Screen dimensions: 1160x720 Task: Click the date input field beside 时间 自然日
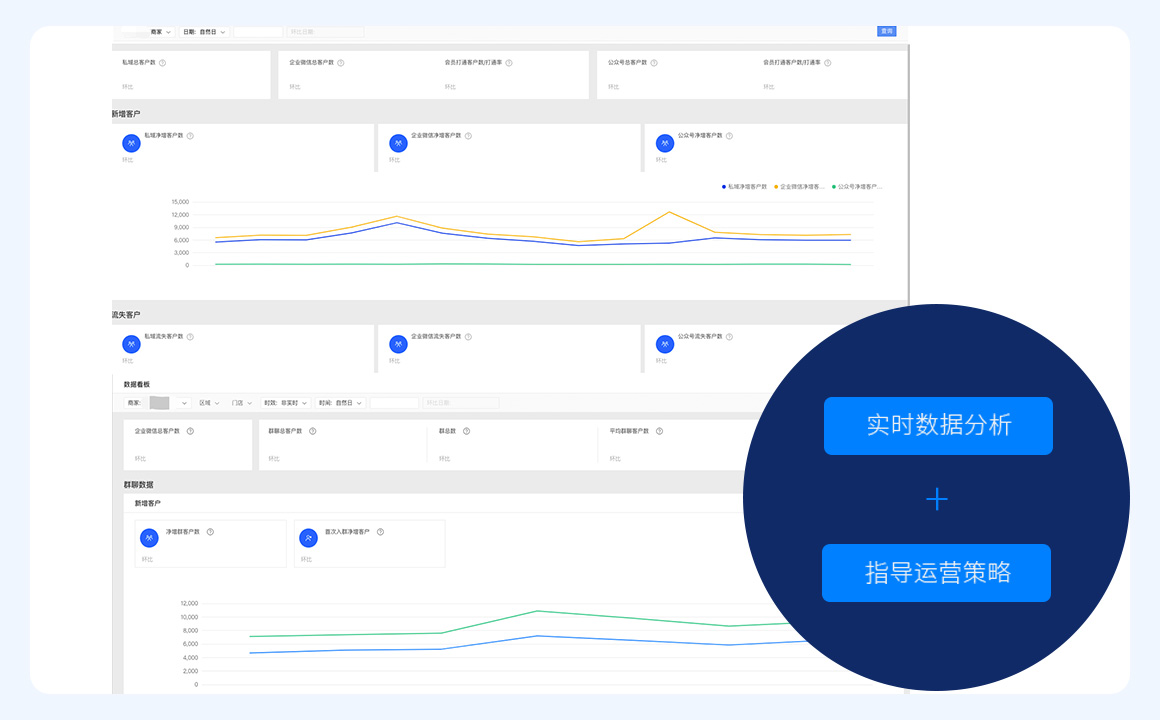[x=394, y=403]
